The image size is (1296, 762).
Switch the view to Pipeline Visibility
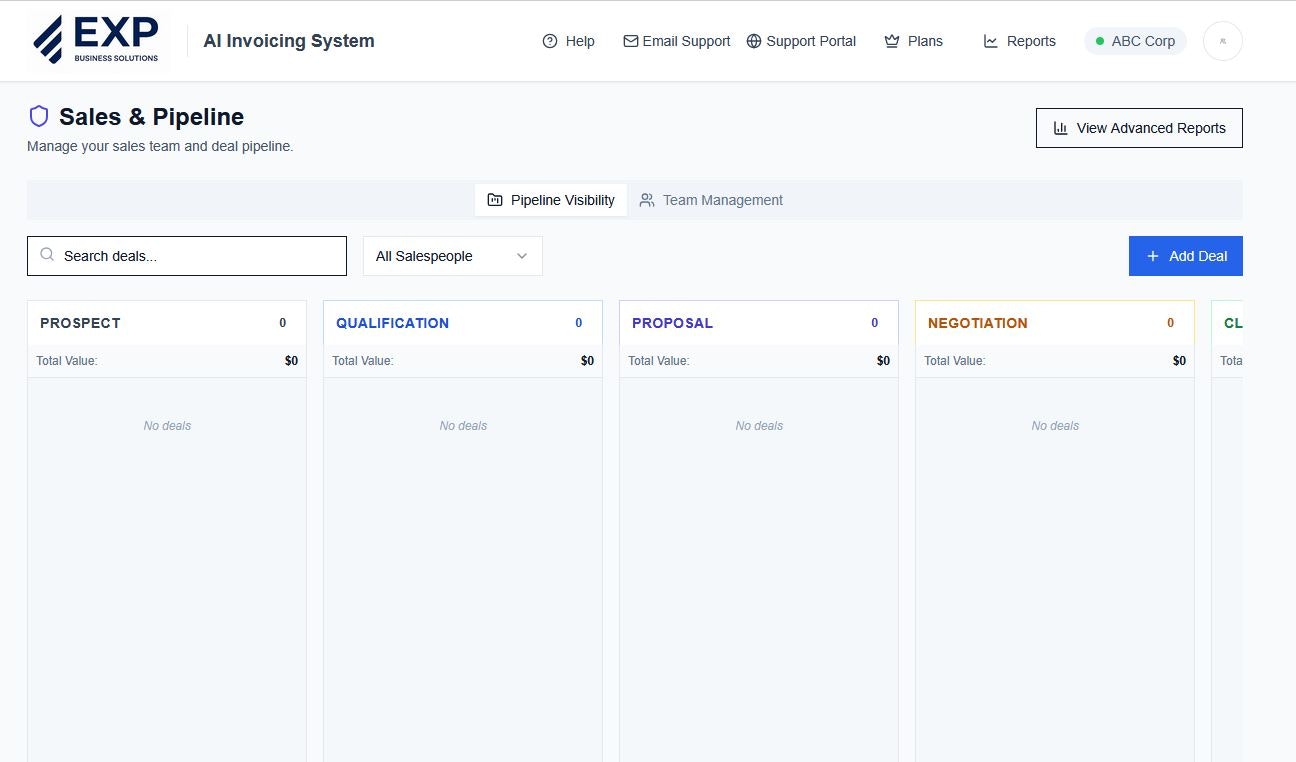[551, 199]
